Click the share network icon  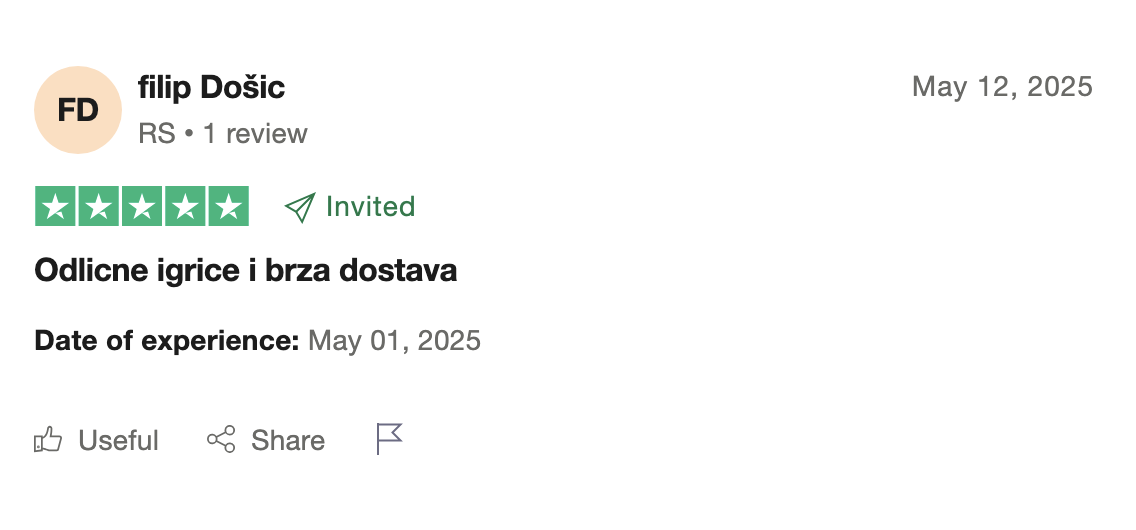[221, 440]
